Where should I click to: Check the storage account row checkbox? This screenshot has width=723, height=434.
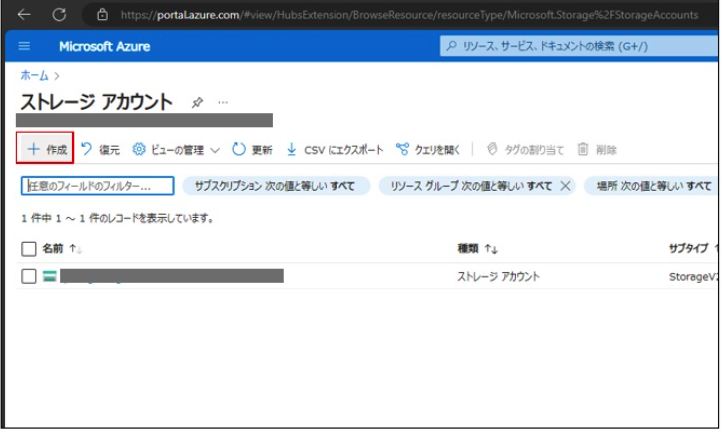(x=29, y=276)
